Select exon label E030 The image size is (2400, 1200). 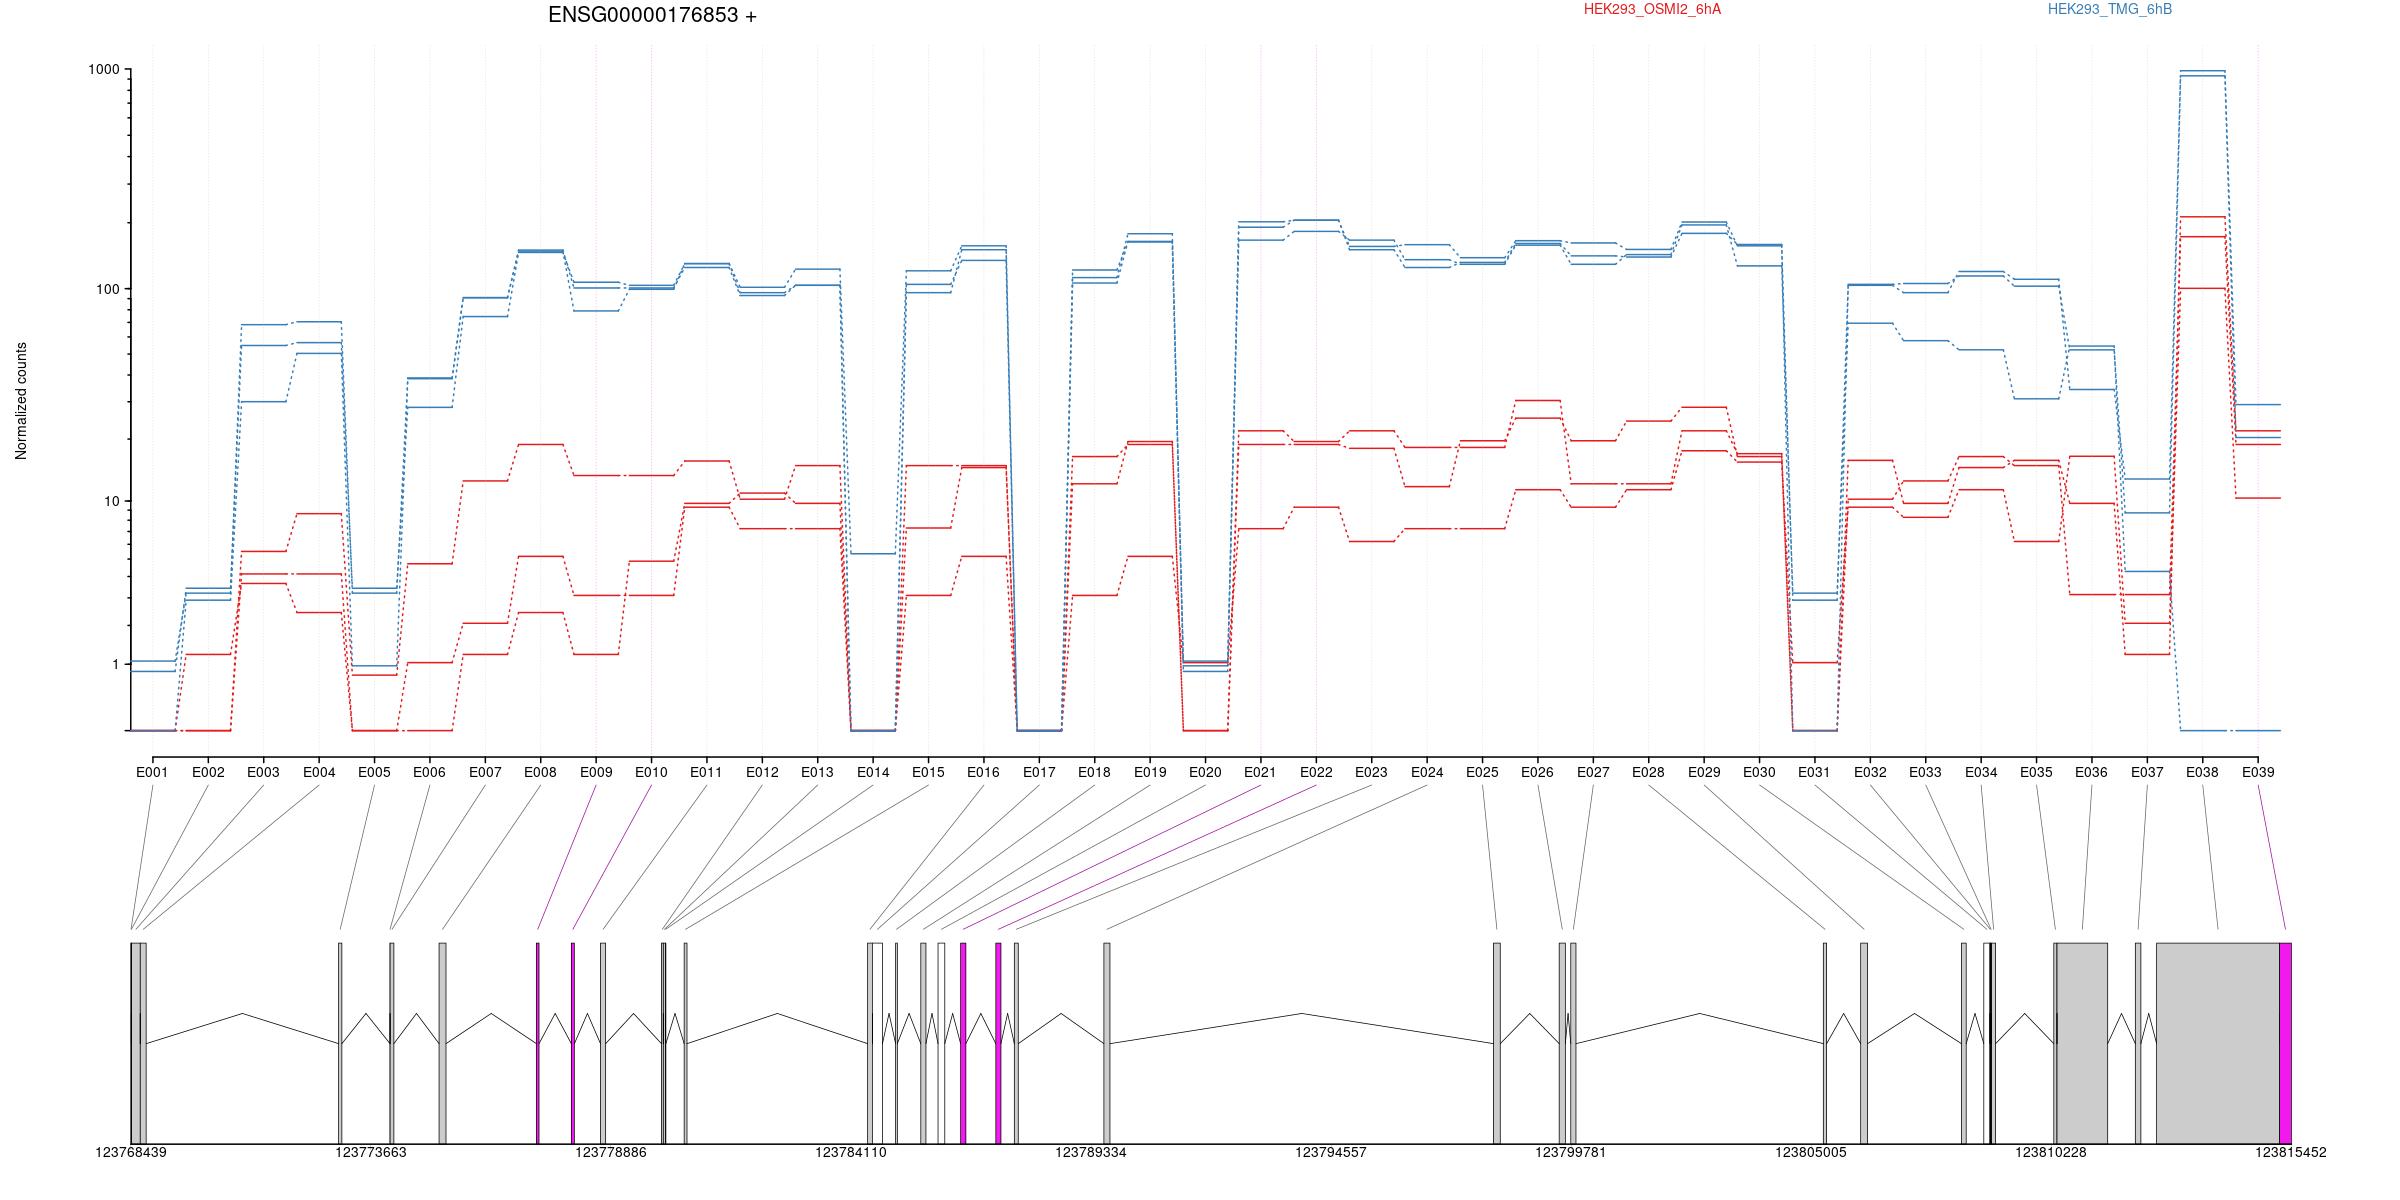tap(1759, 772)
